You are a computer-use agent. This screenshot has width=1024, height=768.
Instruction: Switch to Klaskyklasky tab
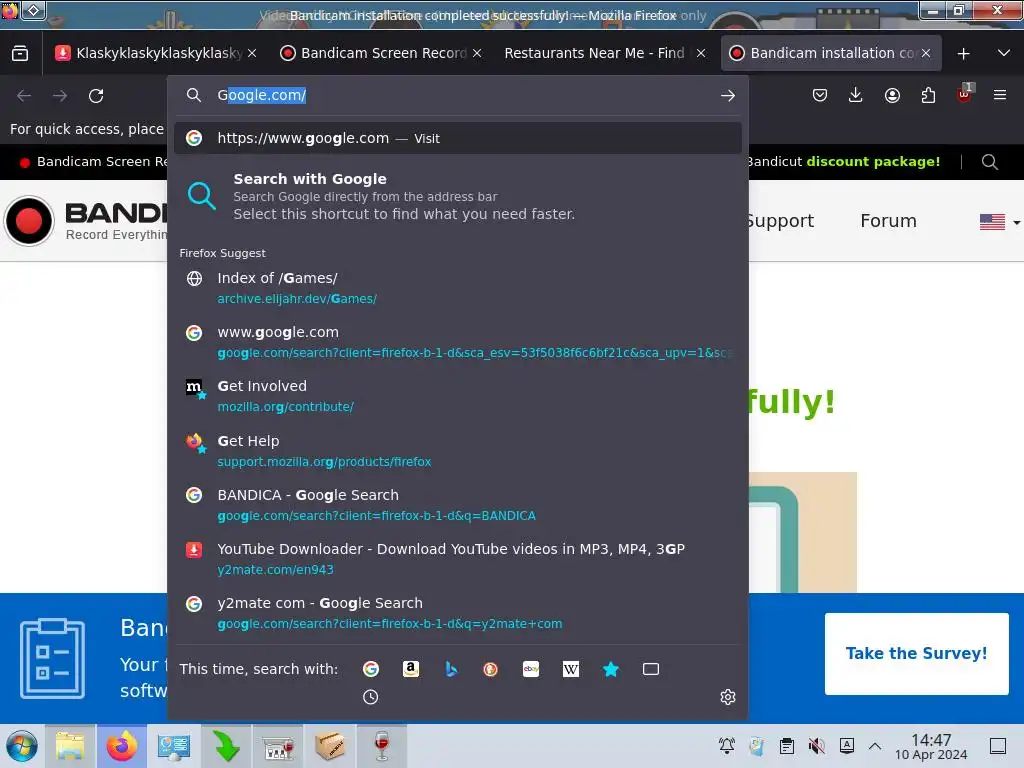click(x=156, y=53)
